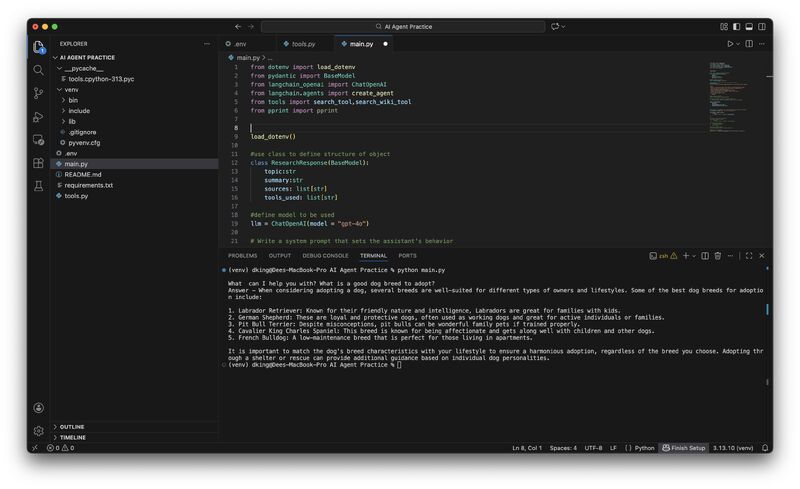Switch to the OUTPUT panel tab
The height and width of the screenshot is (489, 800).
(280, 256)
